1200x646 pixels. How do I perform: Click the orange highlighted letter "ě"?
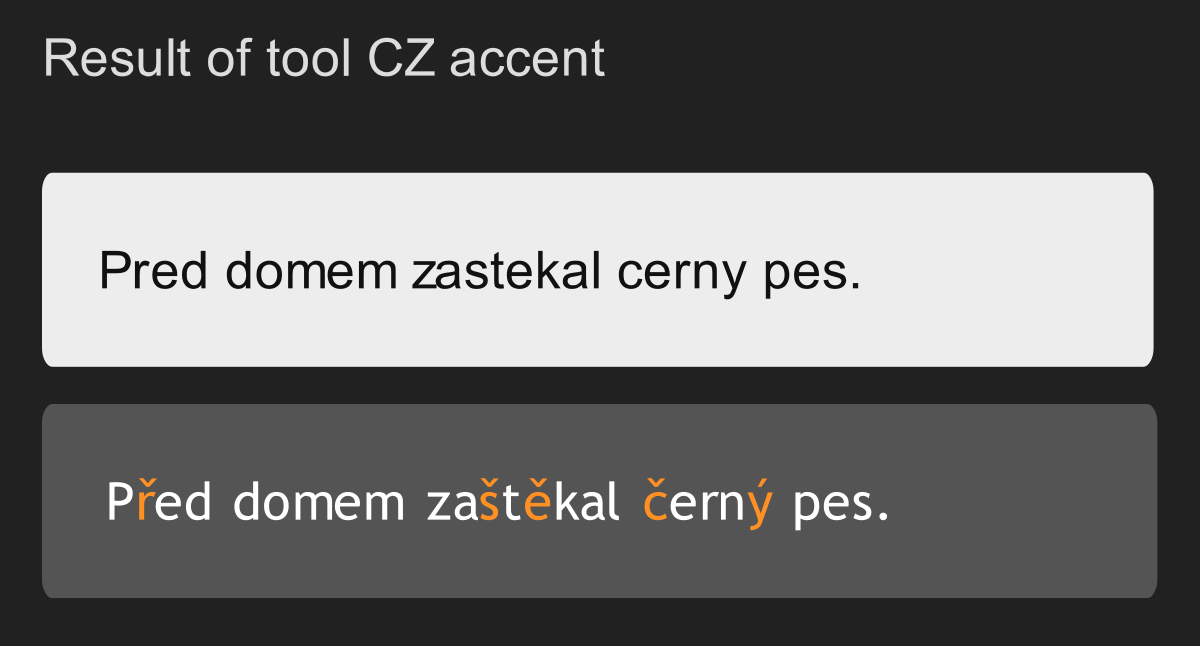[x=537, y=502]
